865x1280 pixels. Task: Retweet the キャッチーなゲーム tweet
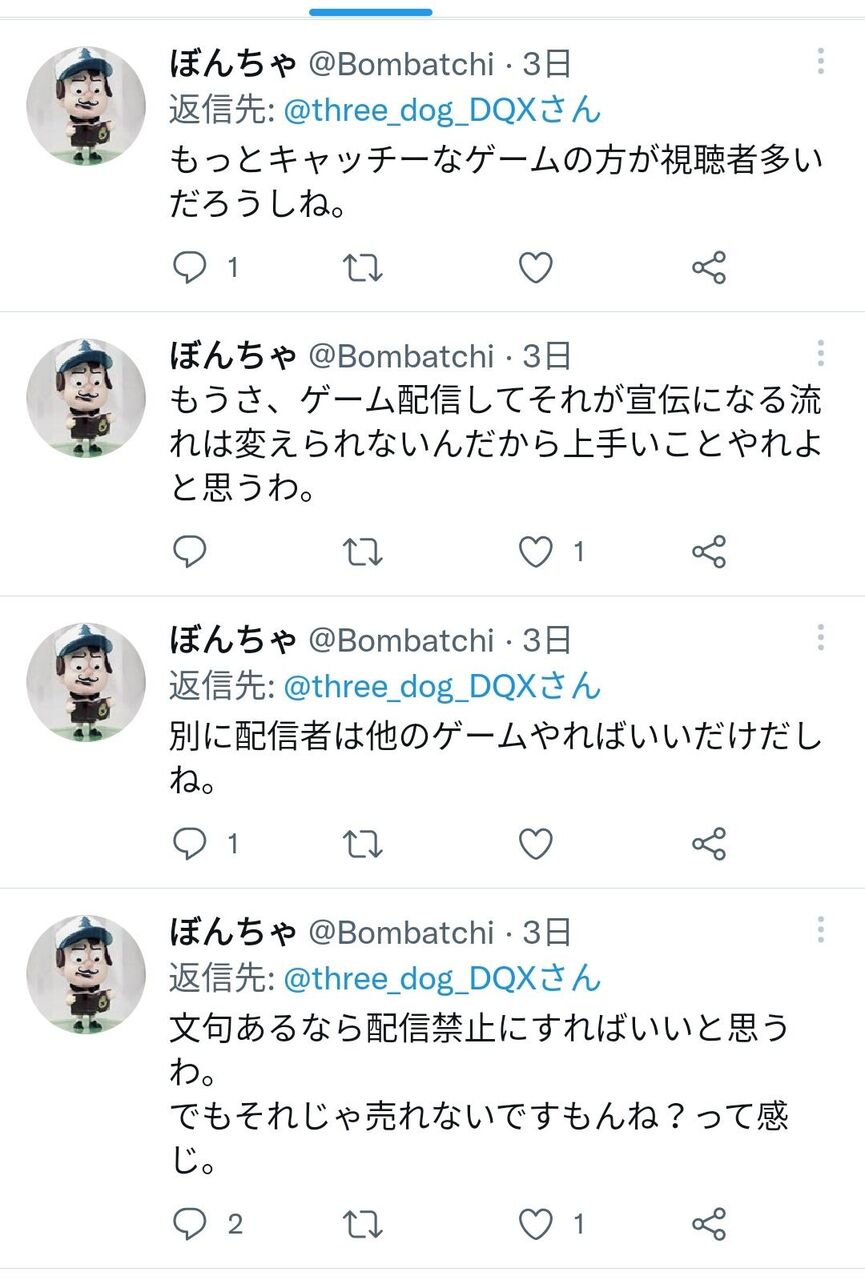[363, 268]
